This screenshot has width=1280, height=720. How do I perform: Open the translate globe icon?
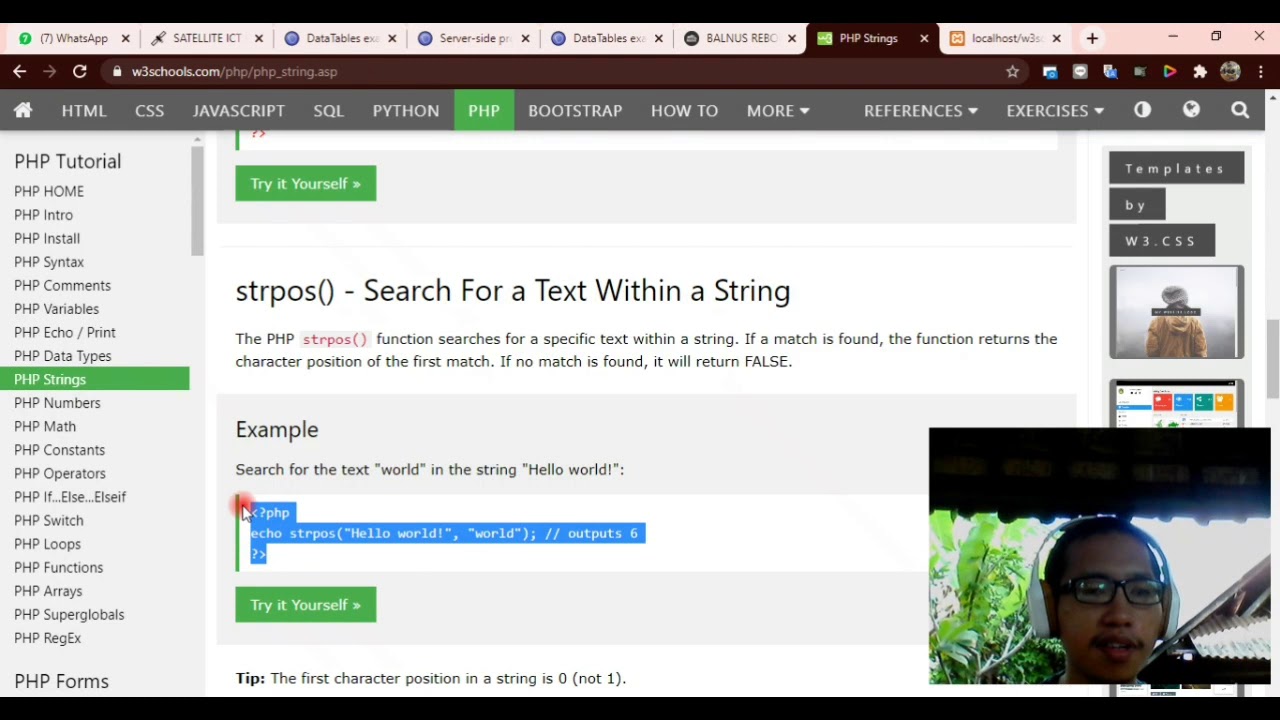[x=1191, y=110]
